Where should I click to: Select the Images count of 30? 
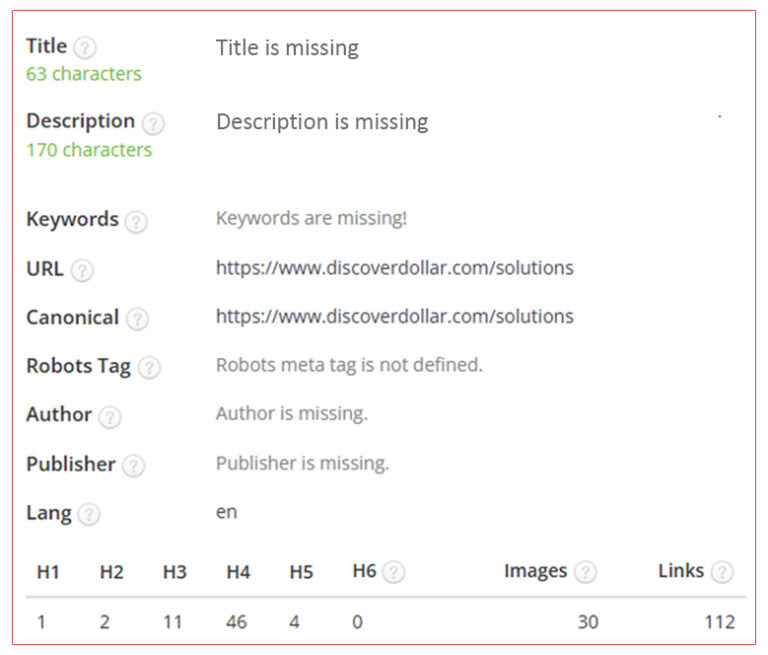(x=588, y=622)
